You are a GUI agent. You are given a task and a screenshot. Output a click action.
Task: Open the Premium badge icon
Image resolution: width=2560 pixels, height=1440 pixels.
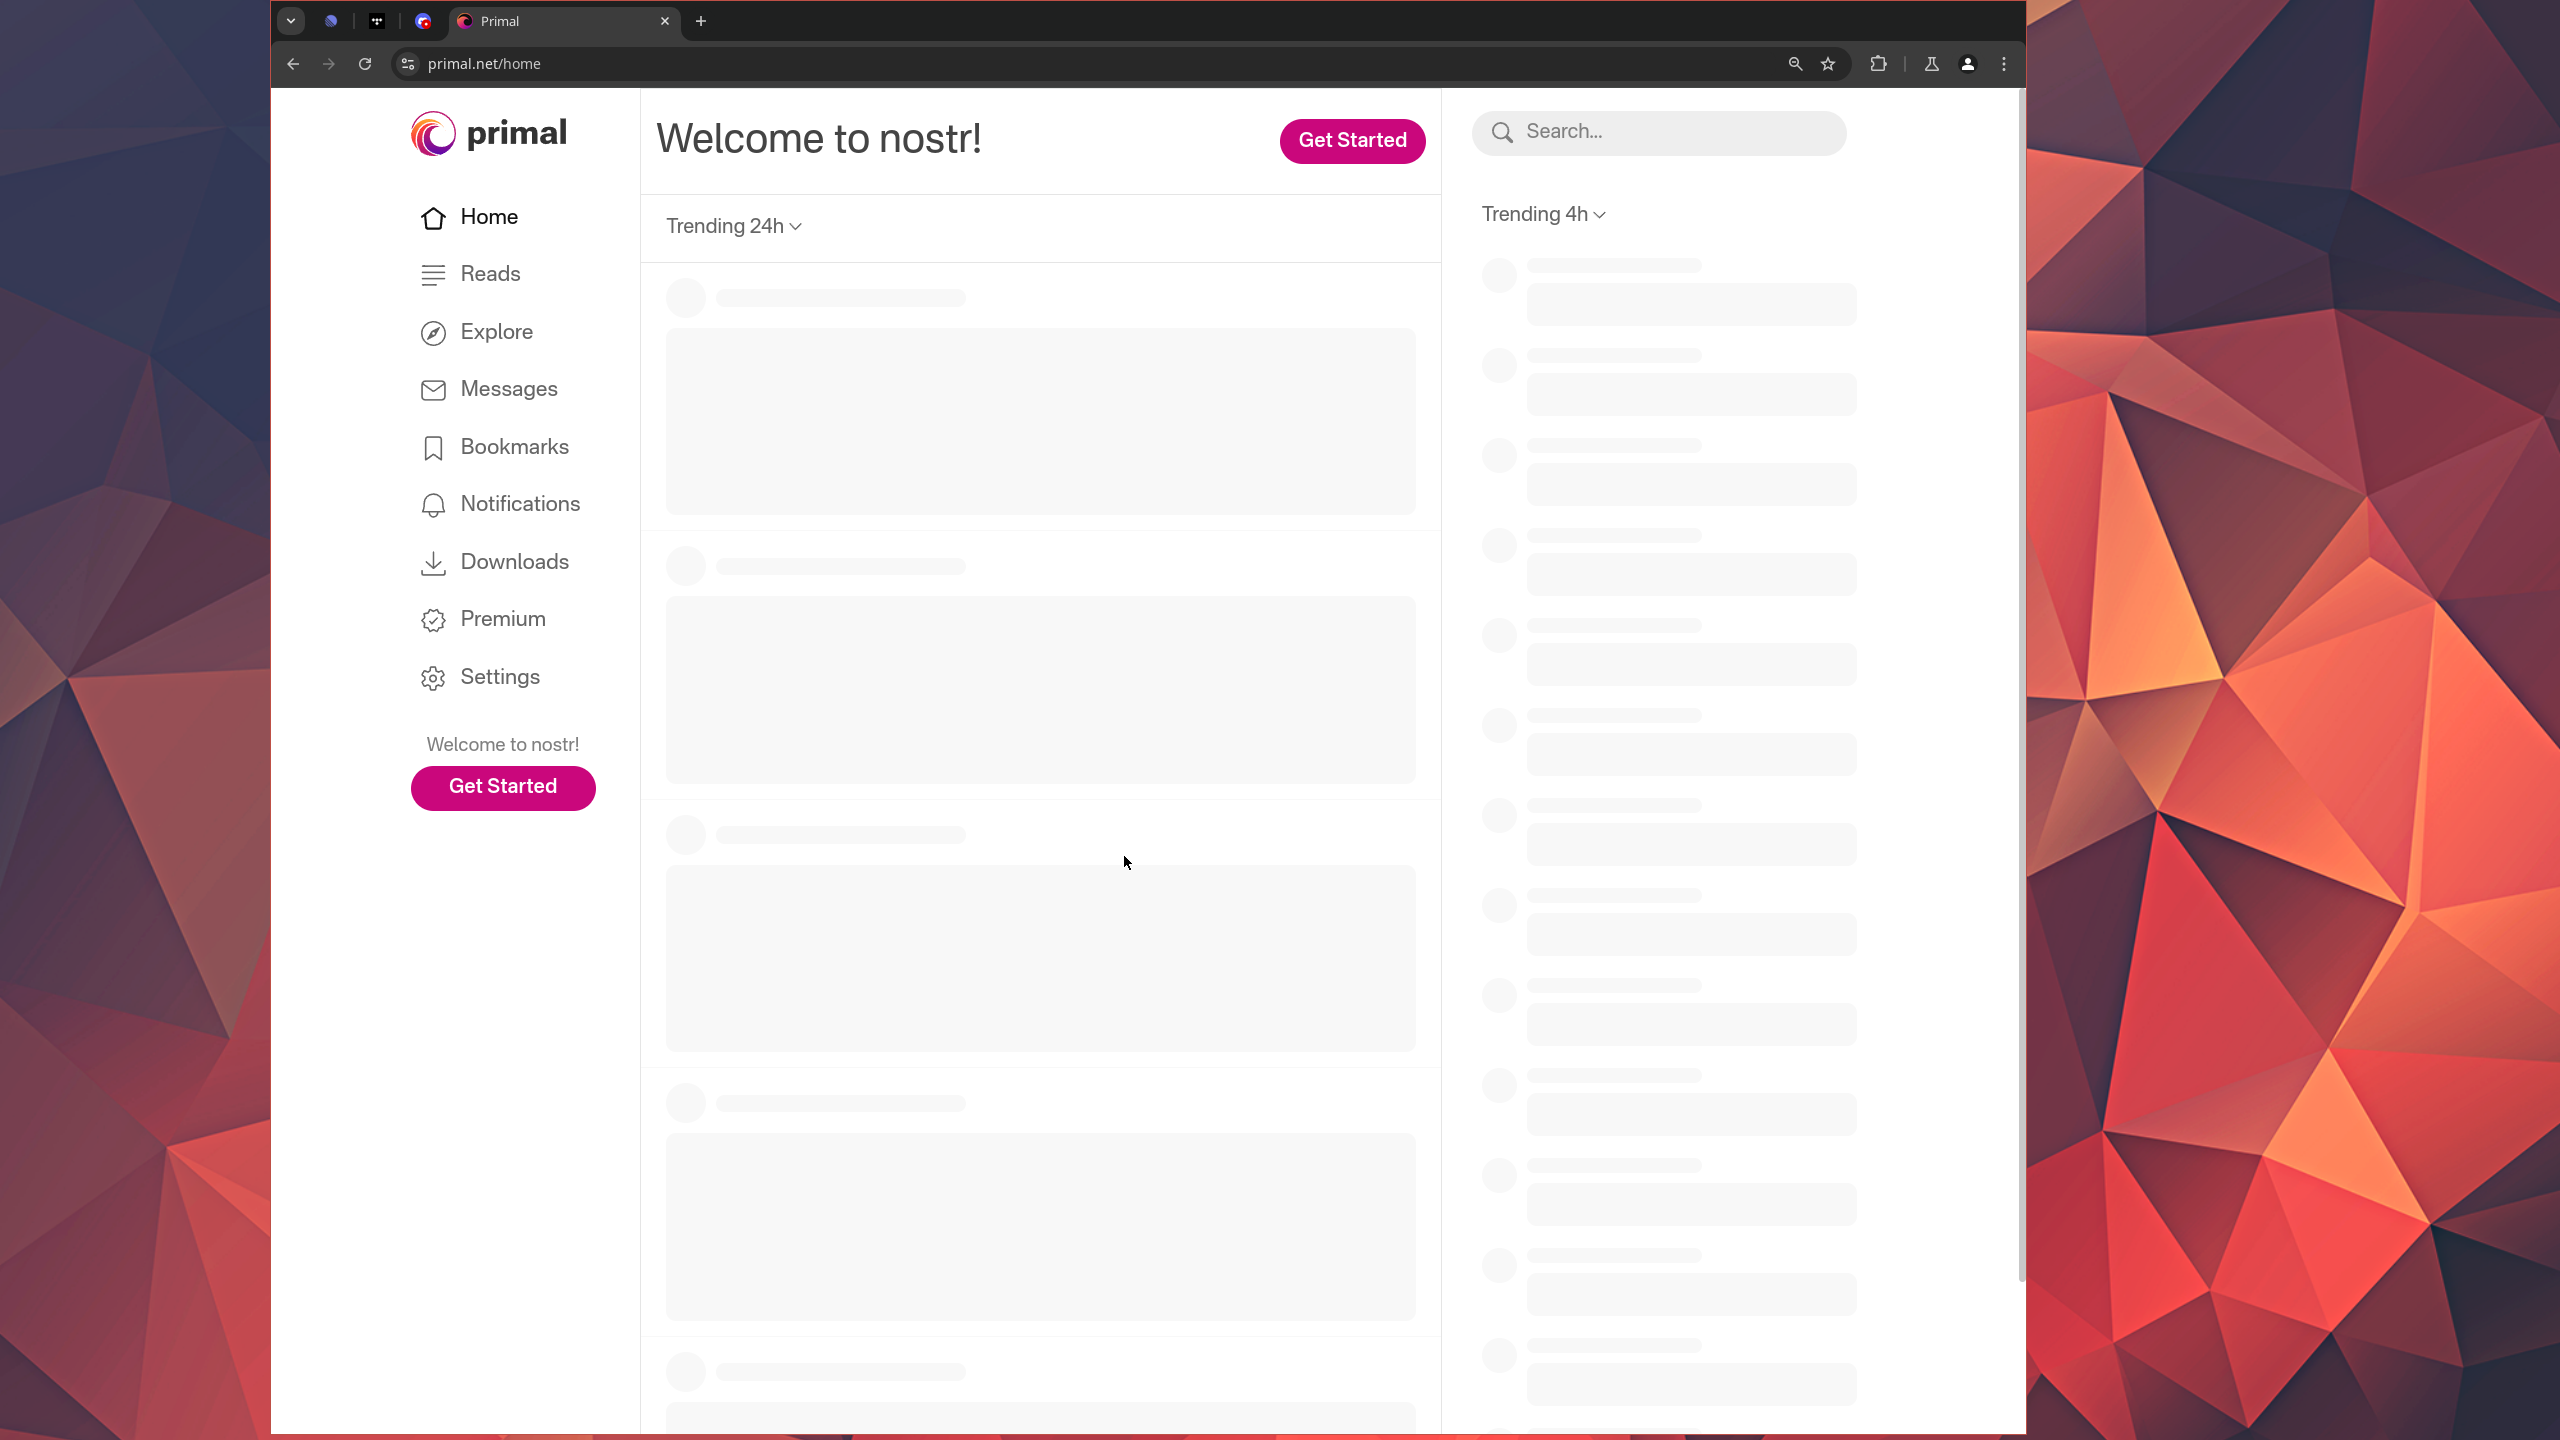click(x=433, y=620)
